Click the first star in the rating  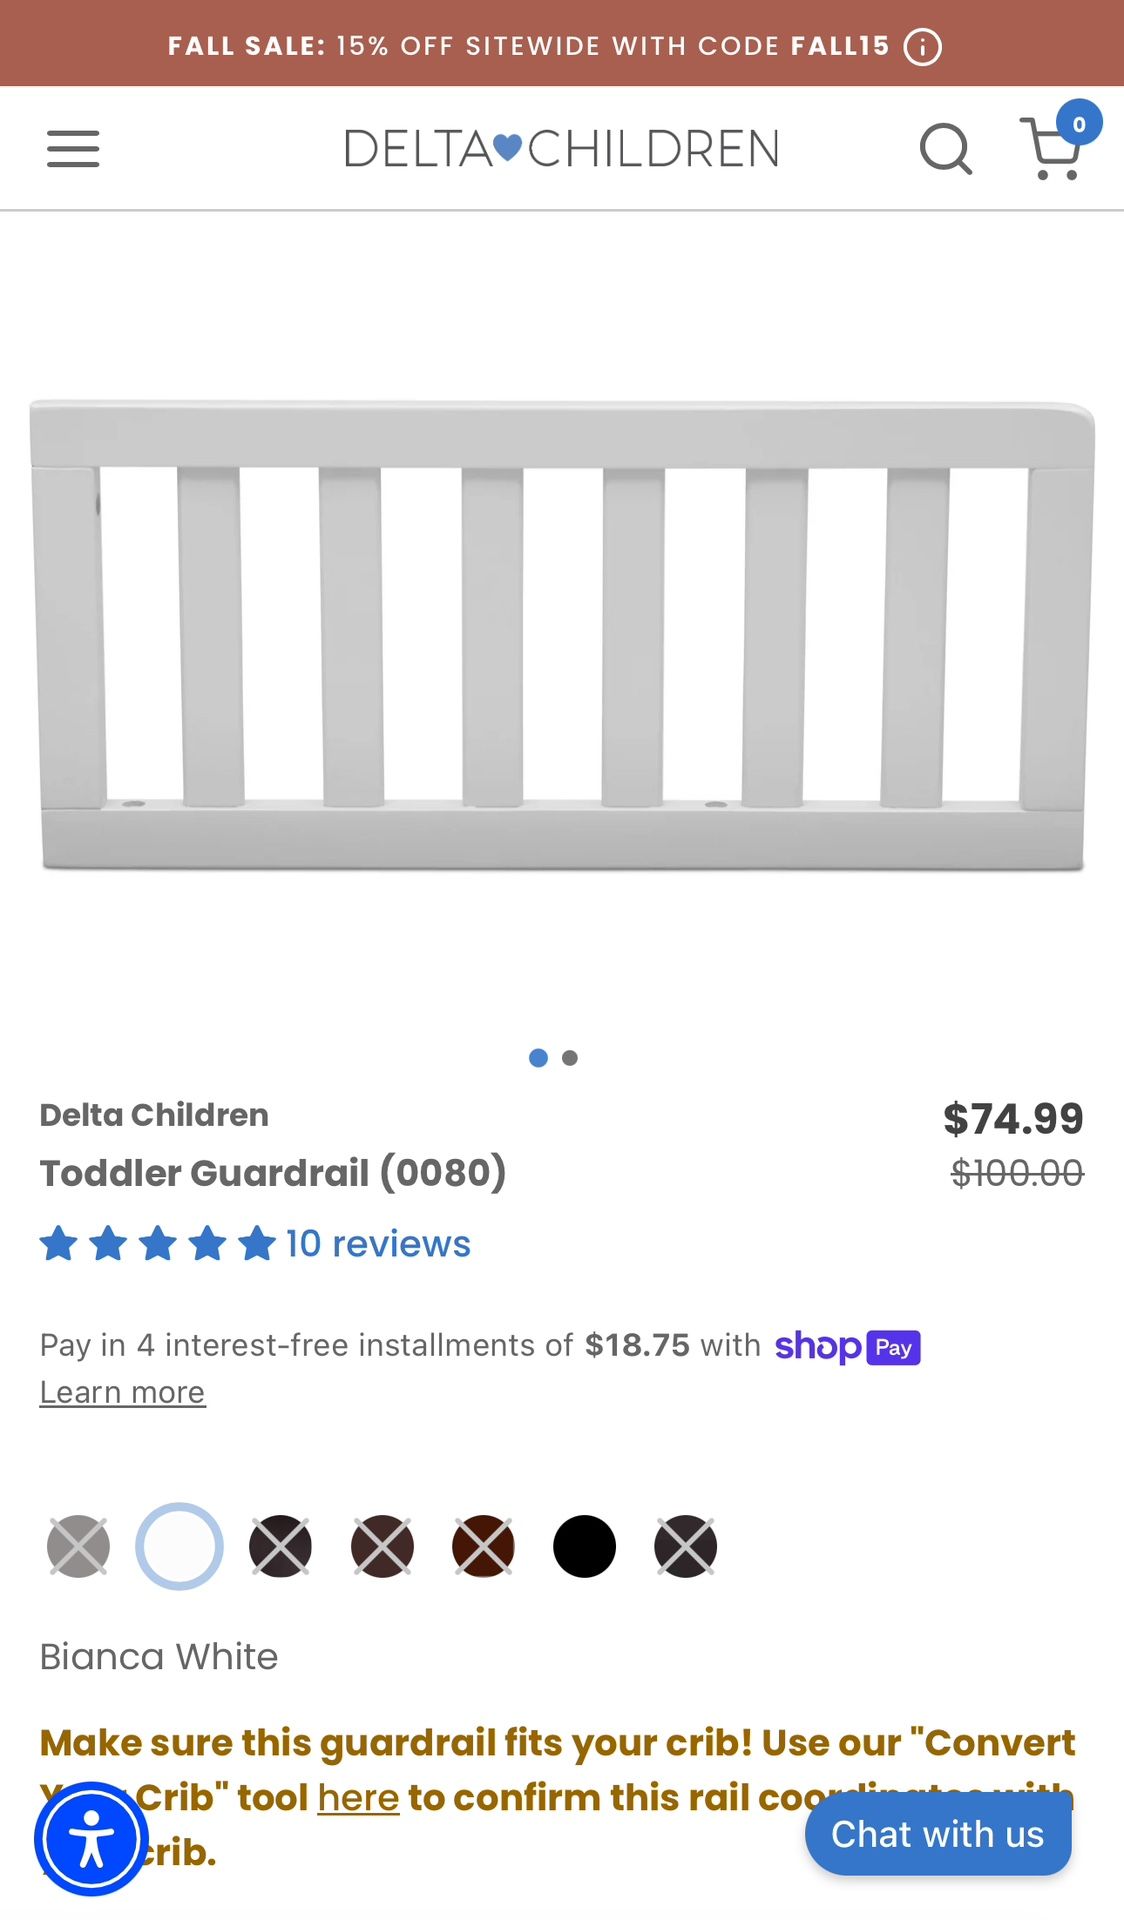pyautogui.click(x=57, y=1242)
